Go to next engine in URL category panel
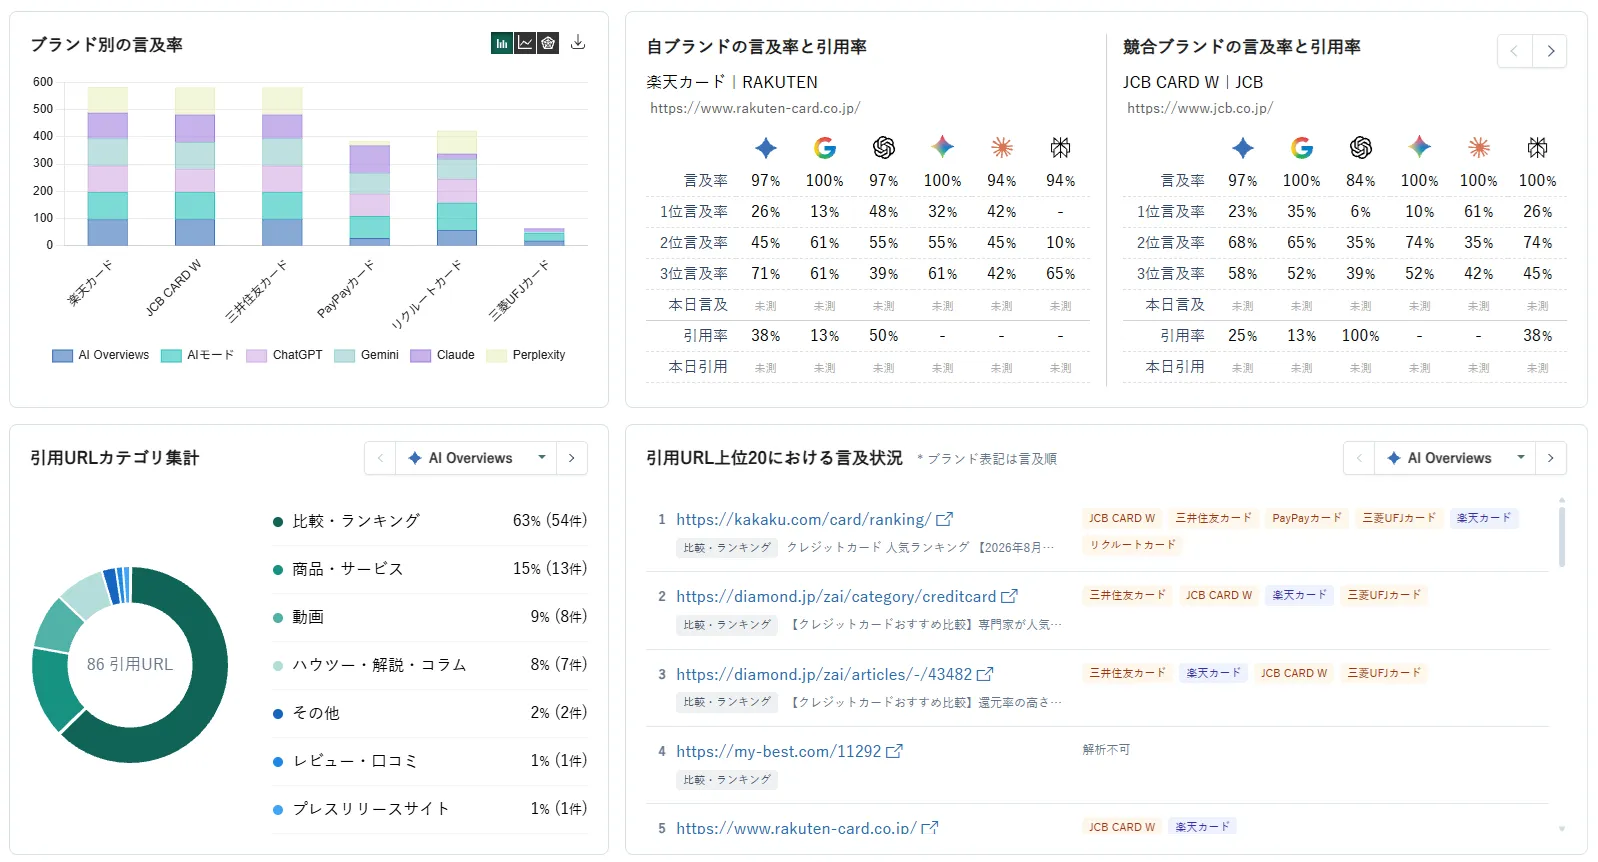The image size is (1598, 862). (572, 458)
